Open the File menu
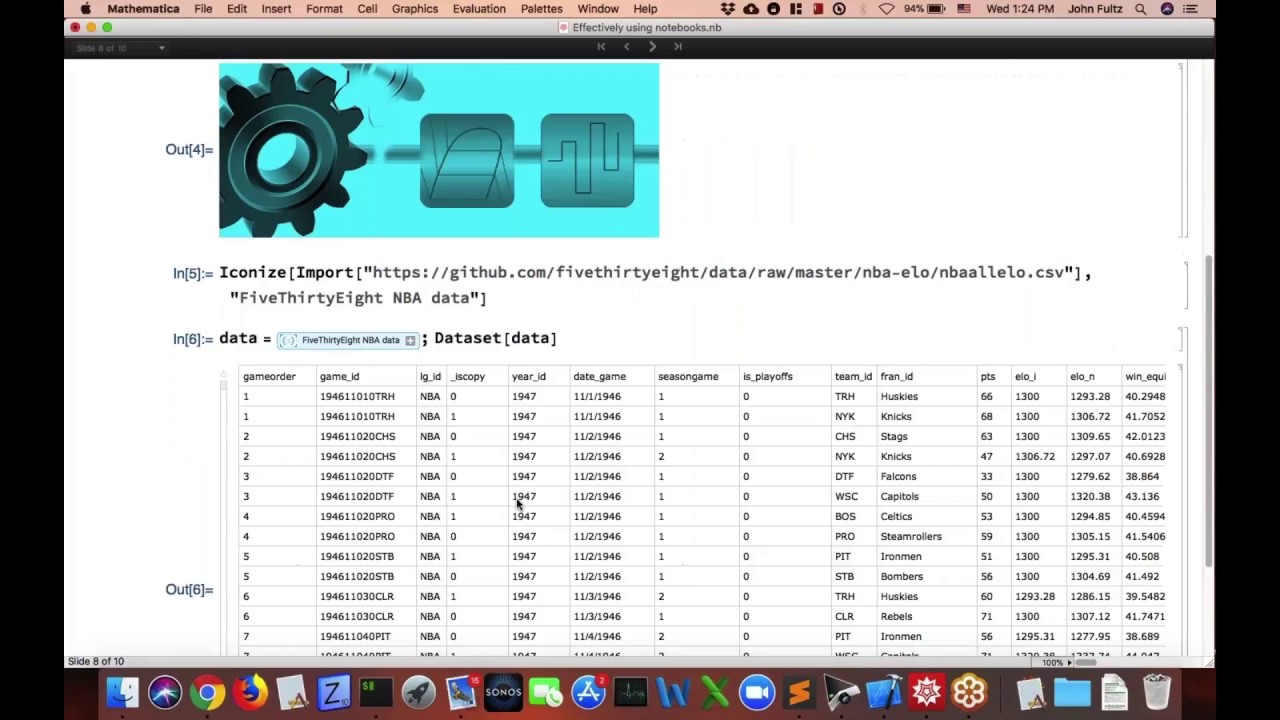The width and height of the screenshot is (1280, 720). coord(203,9)
